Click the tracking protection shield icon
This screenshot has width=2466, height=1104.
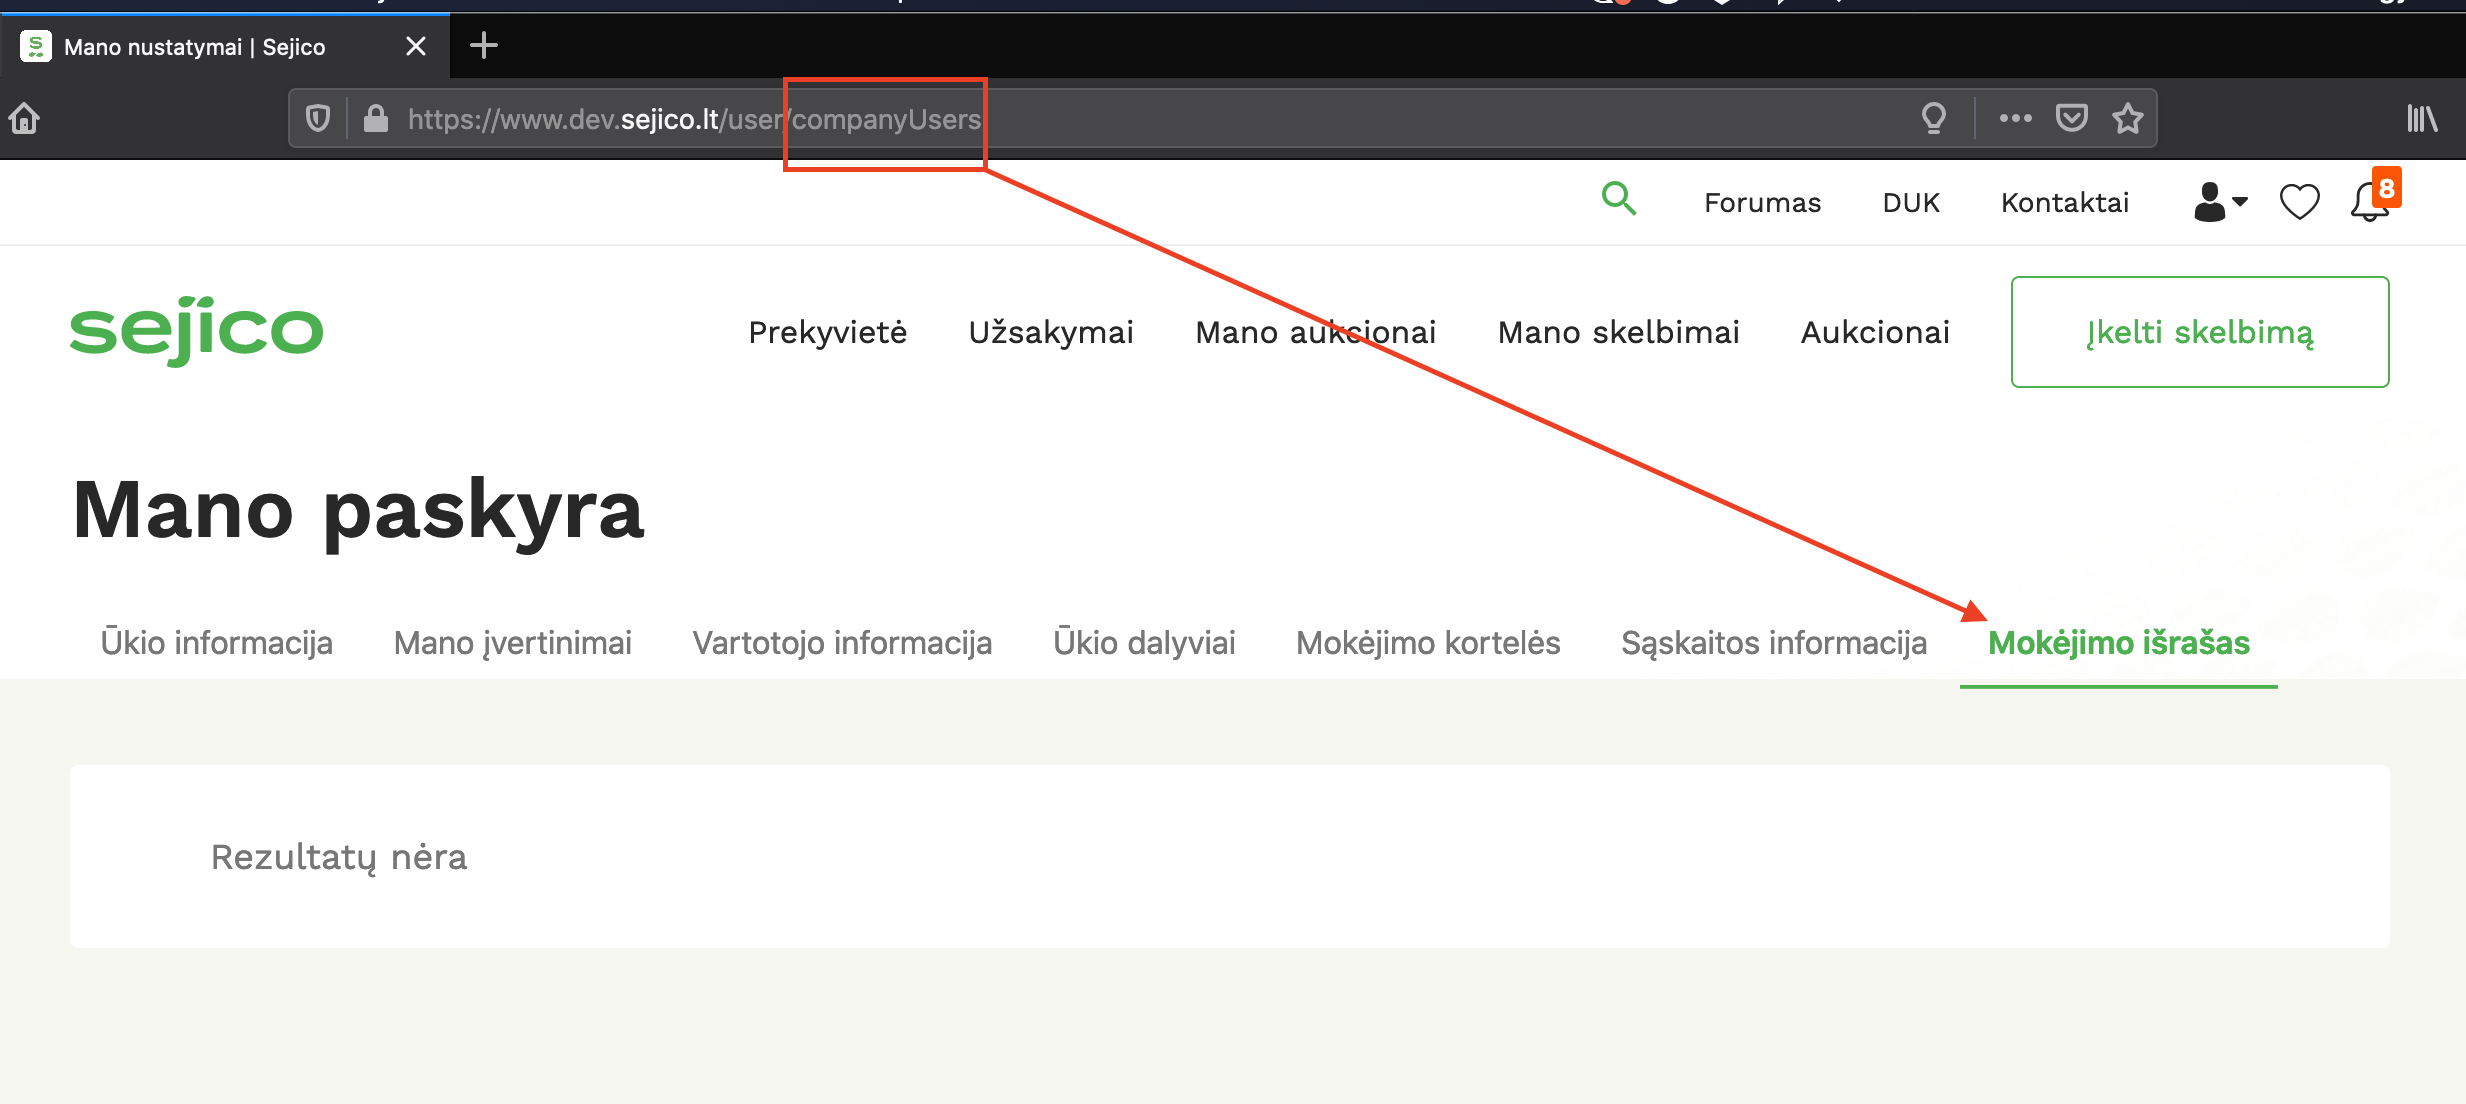point(318,119)
